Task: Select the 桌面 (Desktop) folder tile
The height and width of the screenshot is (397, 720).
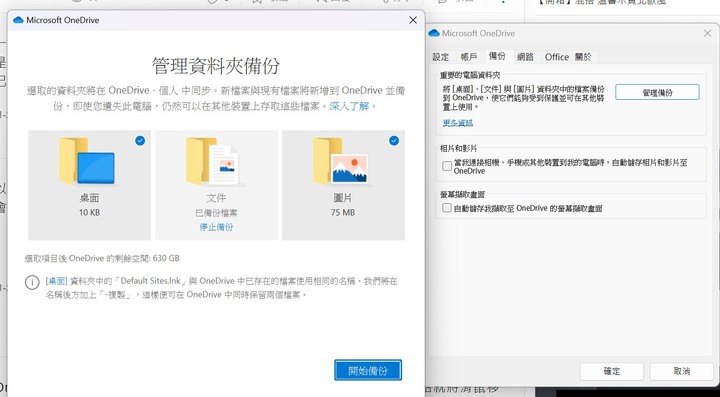Action: [90, 185]
